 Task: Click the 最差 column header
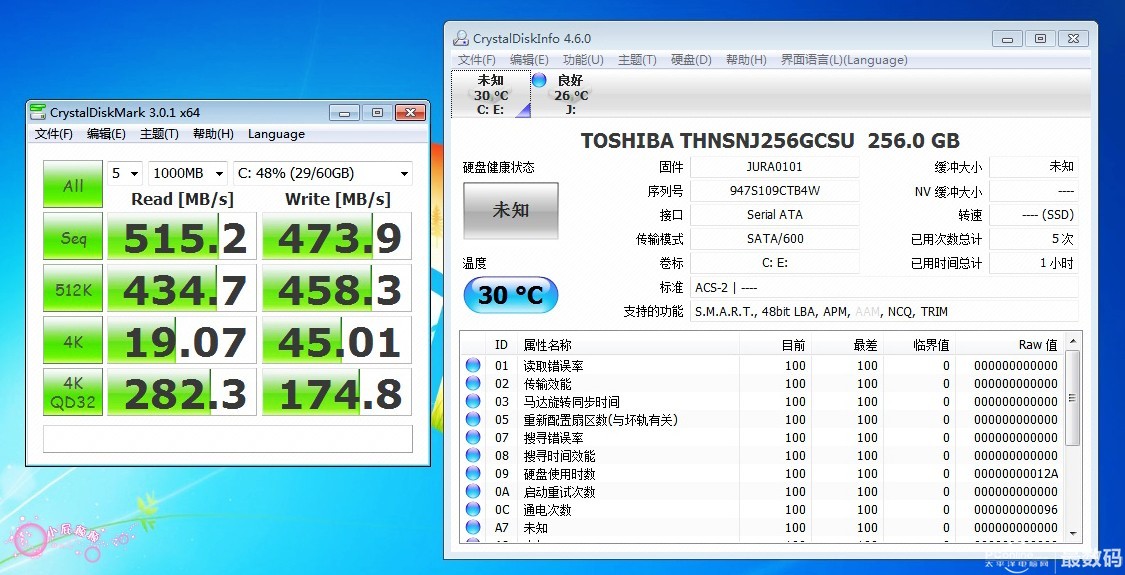[x=847, y=345]
